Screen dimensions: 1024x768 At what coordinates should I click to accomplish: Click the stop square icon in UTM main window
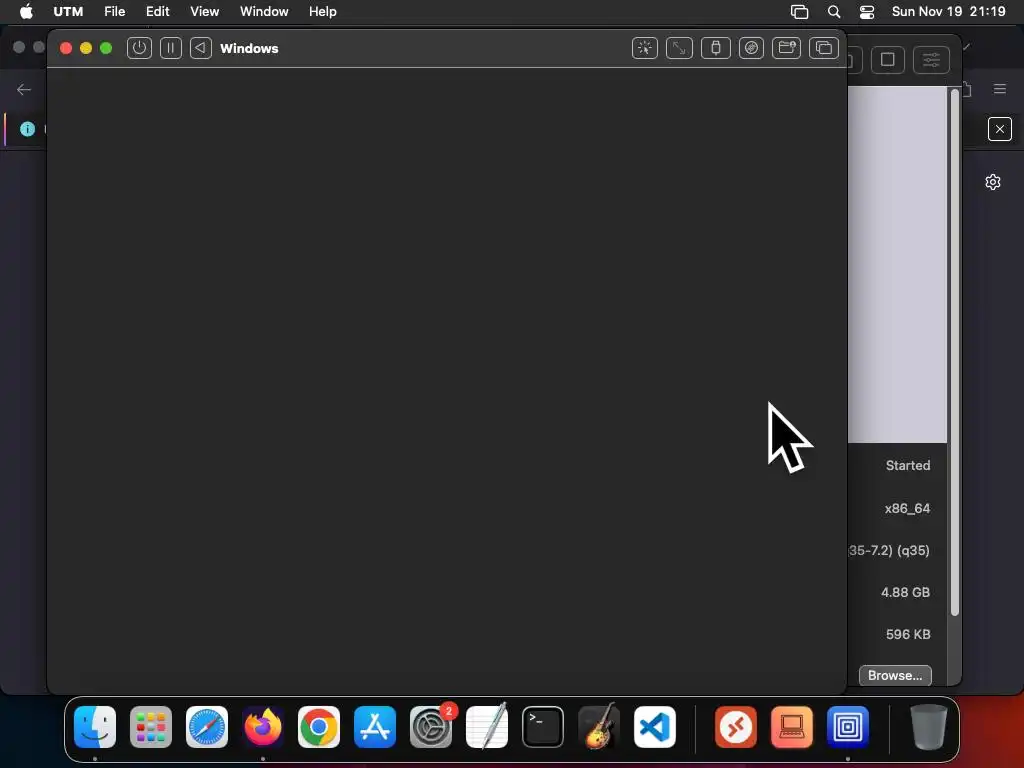(x=888, y=59)
